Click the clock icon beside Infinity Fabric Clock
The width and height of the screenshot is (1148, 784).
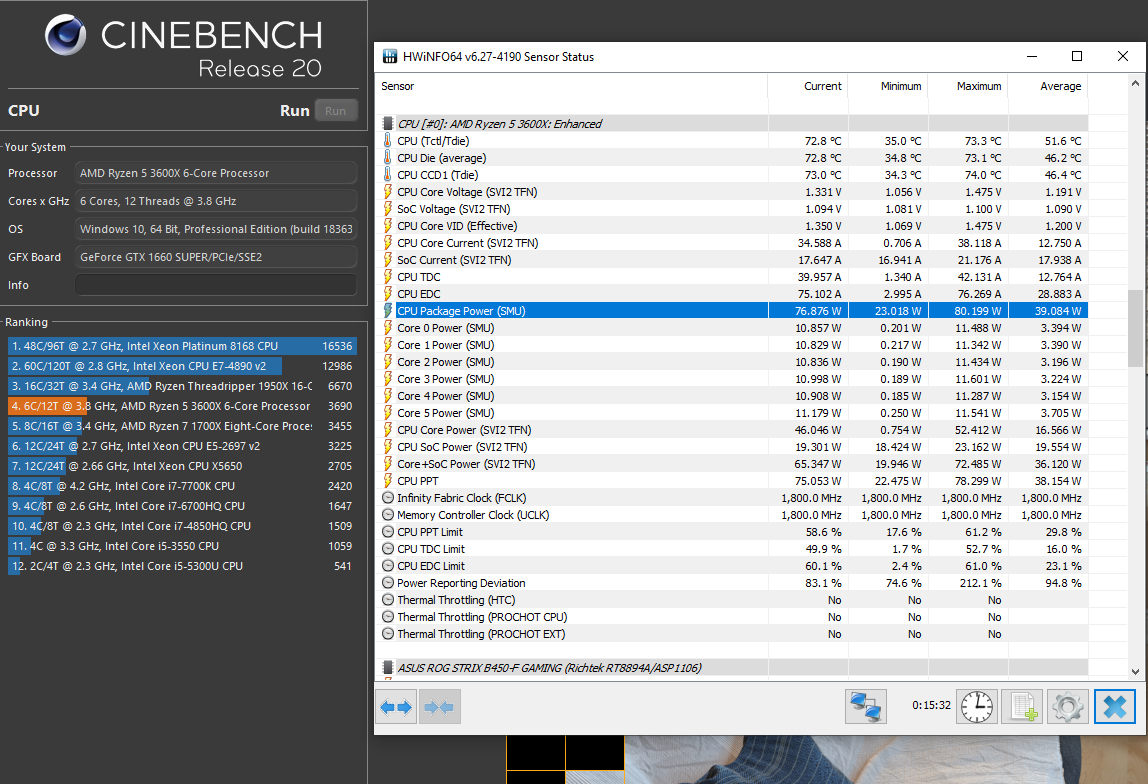point(388,498)
